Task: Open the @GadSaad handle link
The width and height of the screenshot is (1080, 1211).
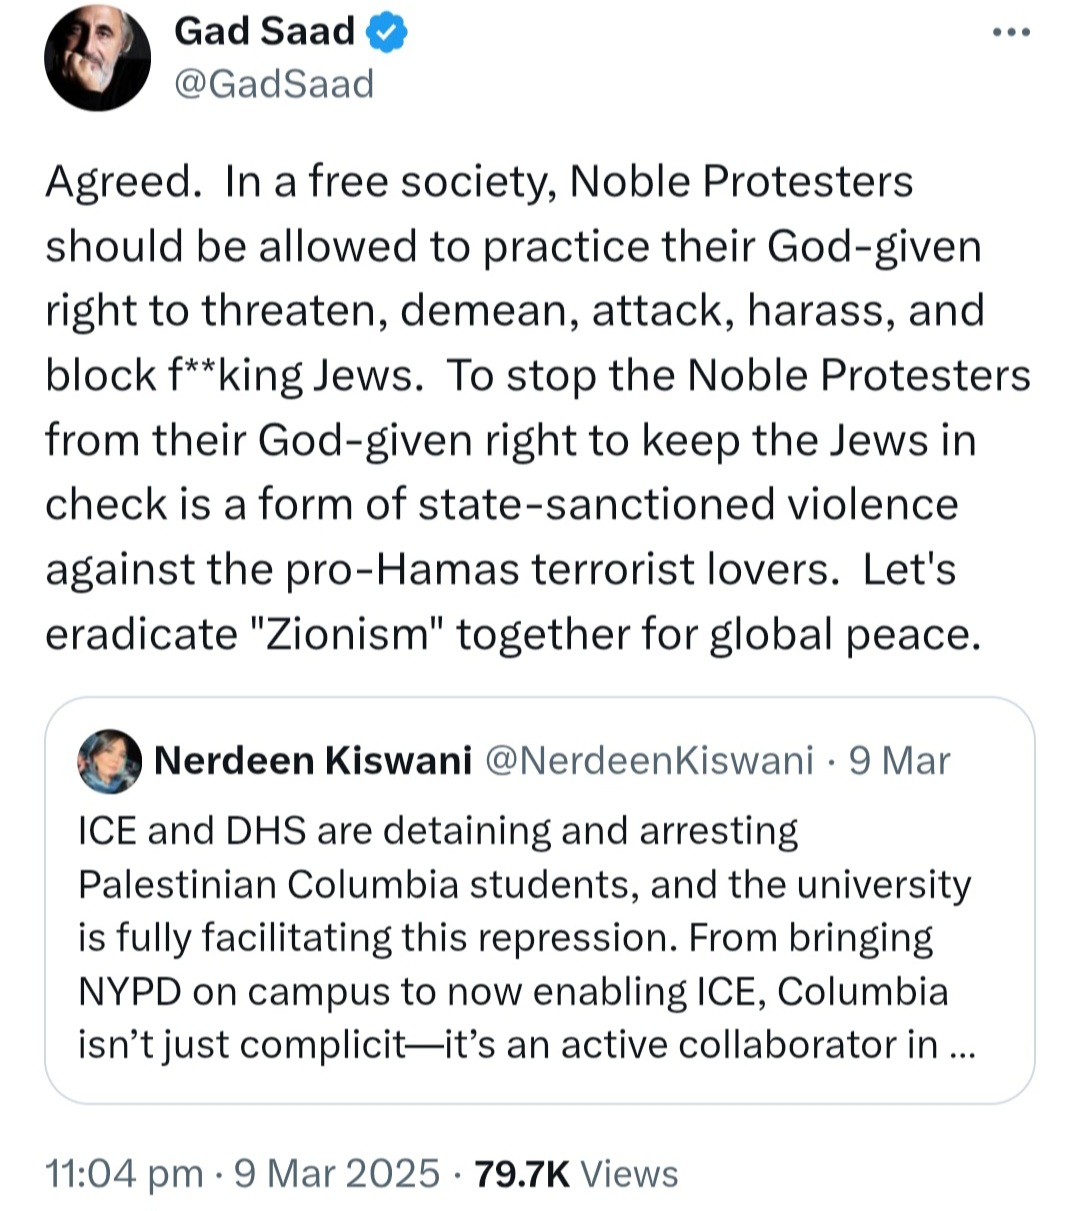Action: point(274,84)
